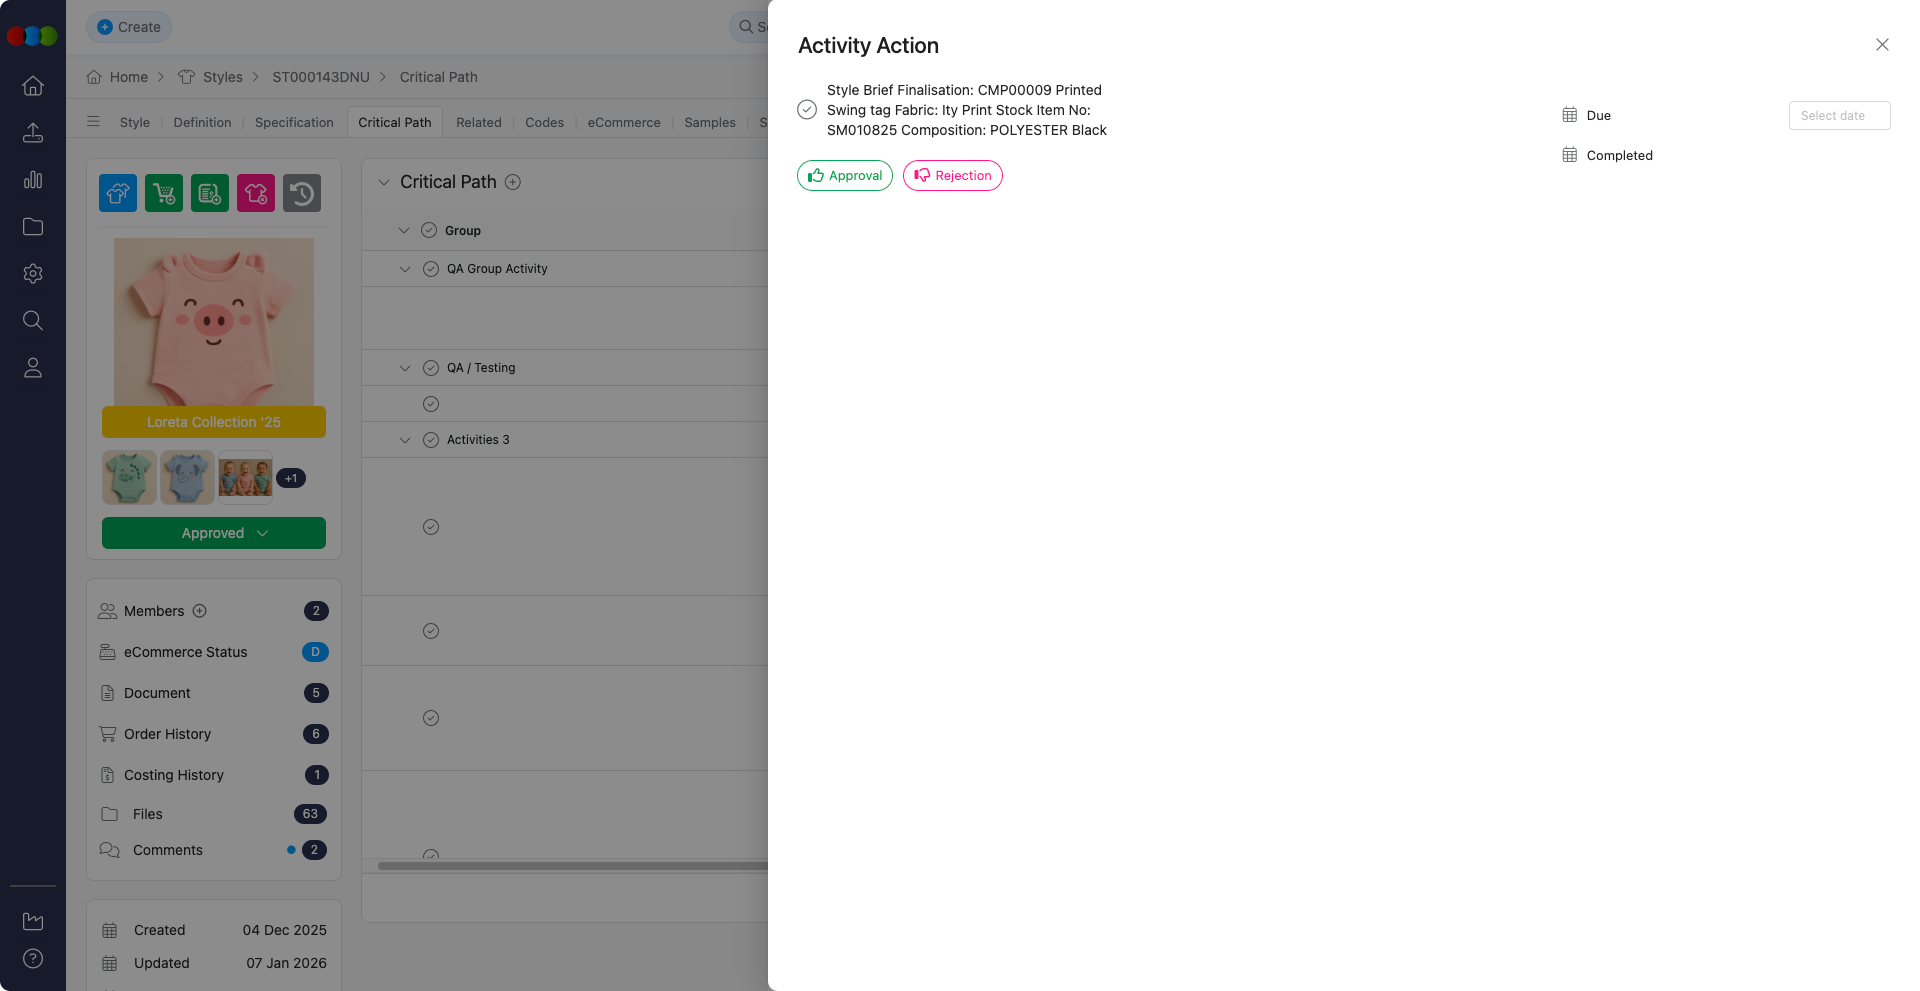Toggle the Activities 3 check circle
The height and width of the screenshot is (991, 1920).
point(431,440)
